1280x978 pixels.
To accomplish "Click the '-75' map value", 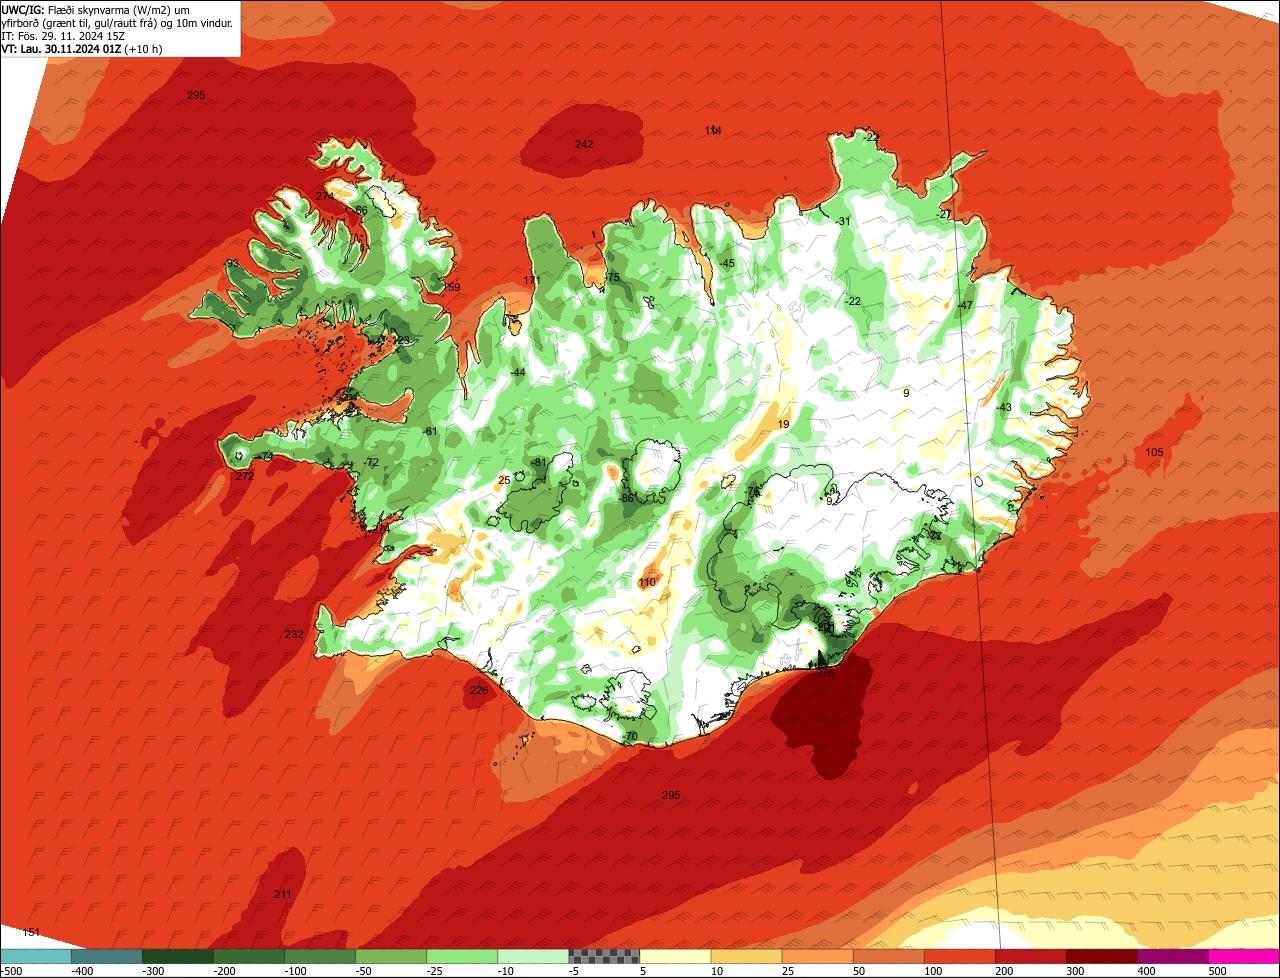I will (612, 277).
